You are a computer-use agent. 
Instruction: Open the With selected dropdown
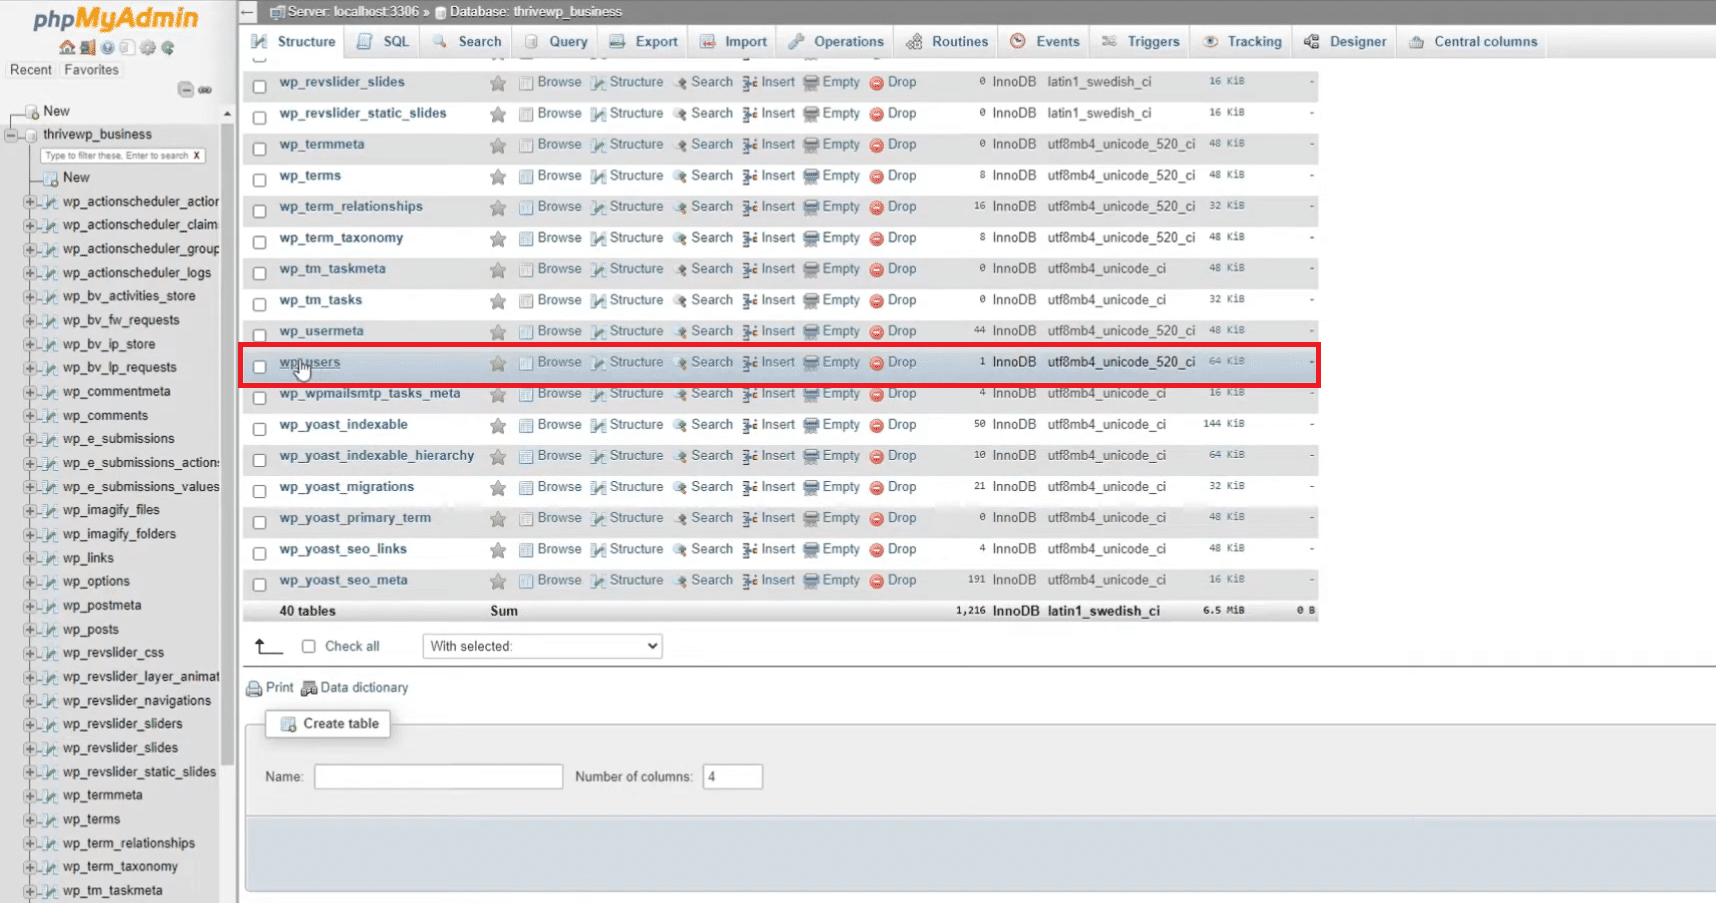(541, 646)
